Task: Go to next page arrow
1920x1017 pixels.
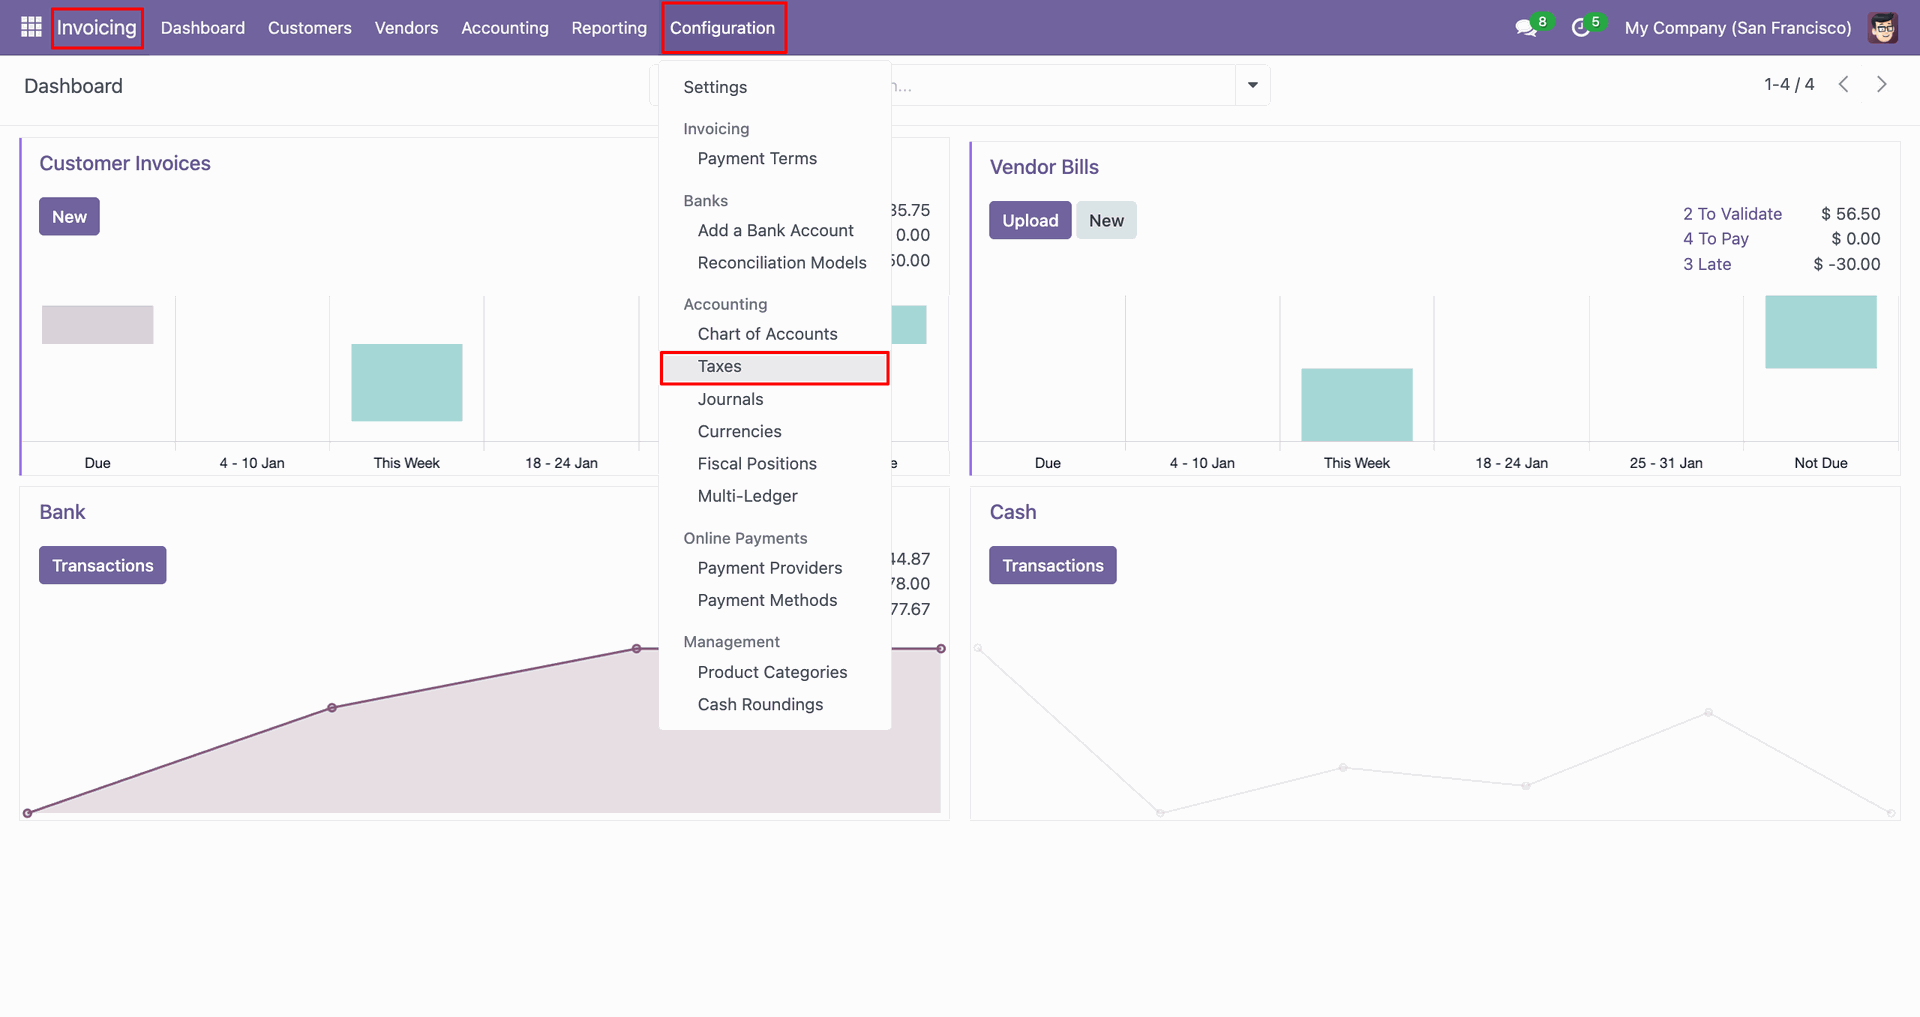Action: pyautogui.click(x=1881, y=85)
